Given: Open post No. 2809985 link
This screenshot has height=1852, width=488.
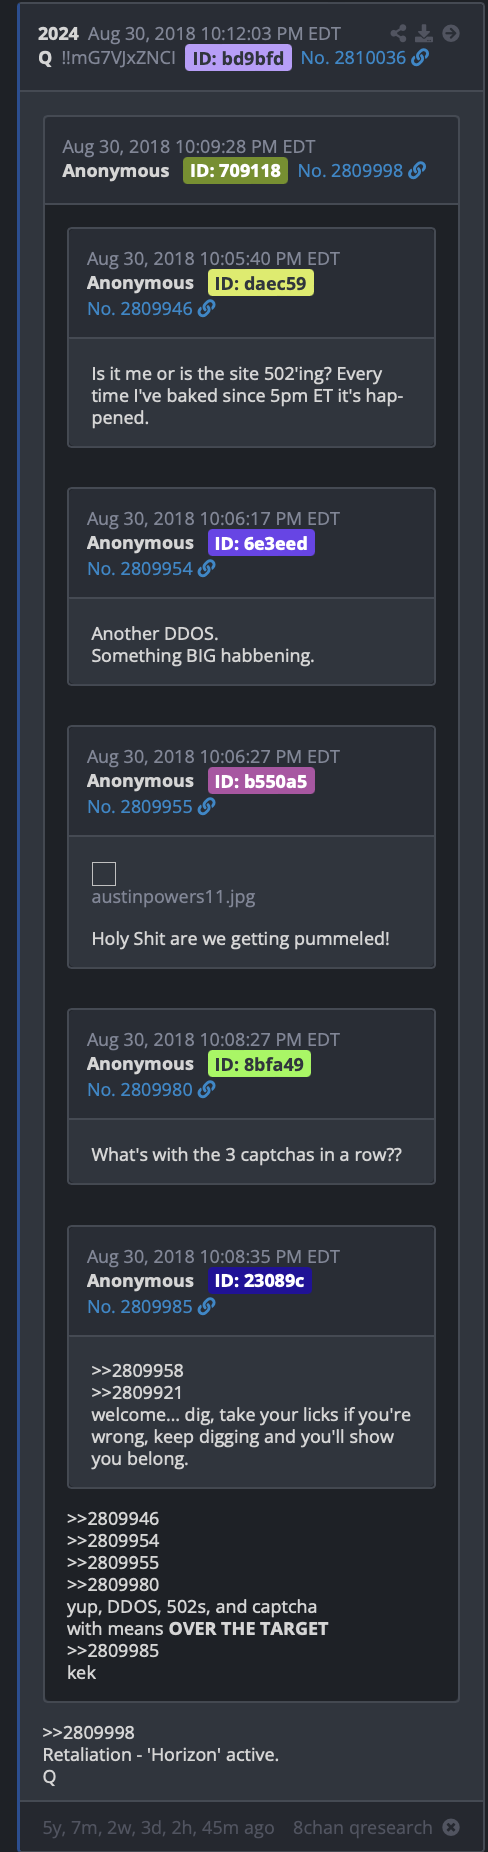Looking at the screenshot, I should [x=139, y=1307].
